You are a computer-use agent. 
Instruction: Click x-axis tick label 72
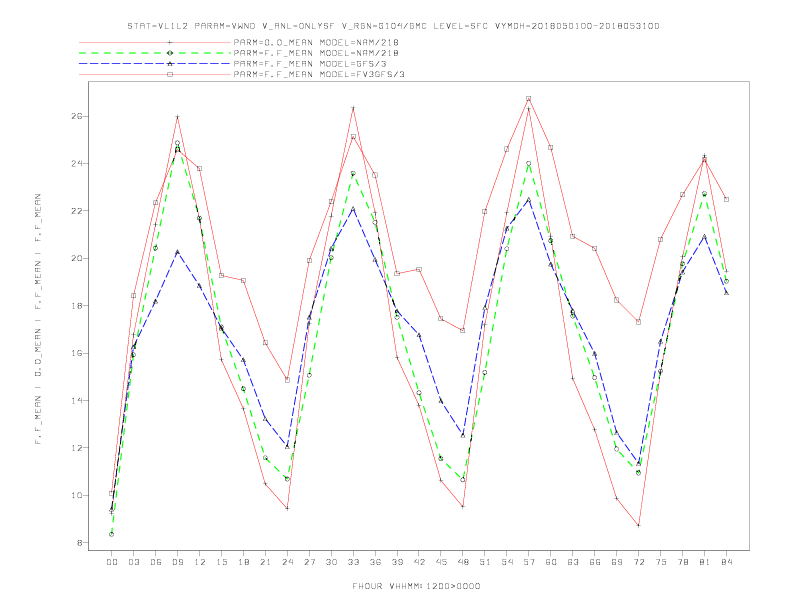(638, 562)
